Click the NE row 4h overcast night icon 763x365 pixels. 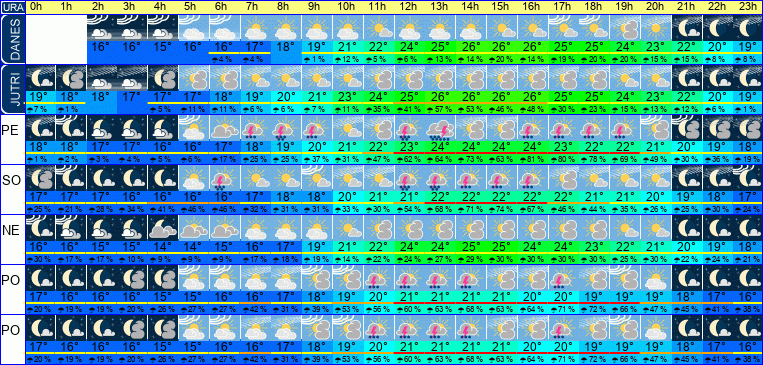[163, 228]
